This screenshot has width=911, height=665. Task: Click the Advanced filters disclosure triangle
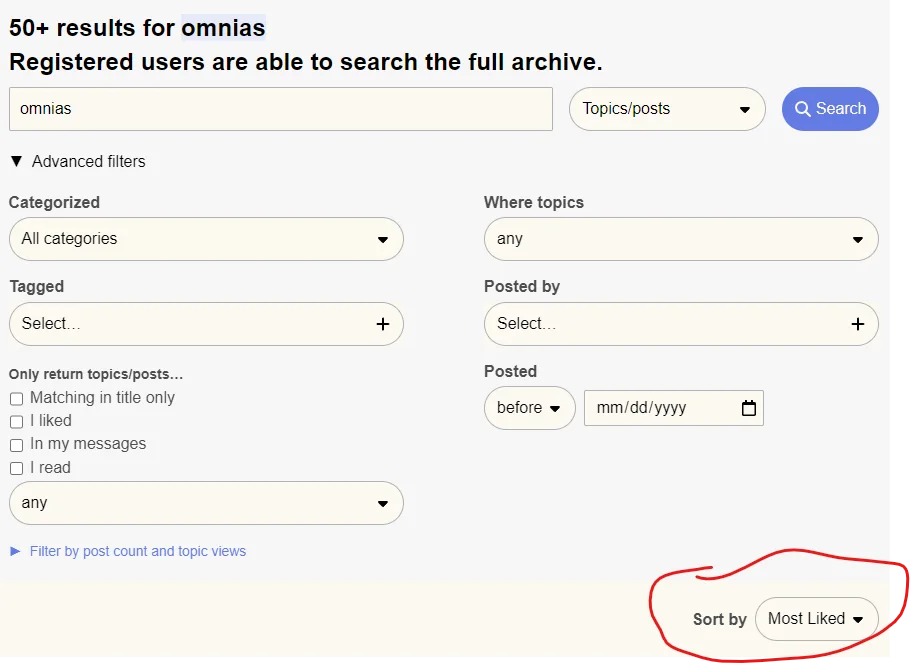click(16, 161)
